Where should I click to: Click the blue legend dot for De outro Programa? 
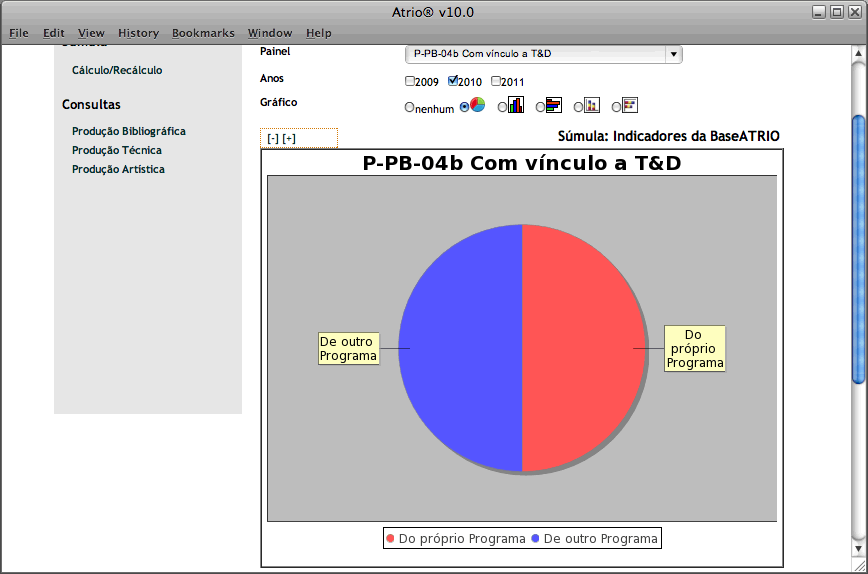pos(535,539)
